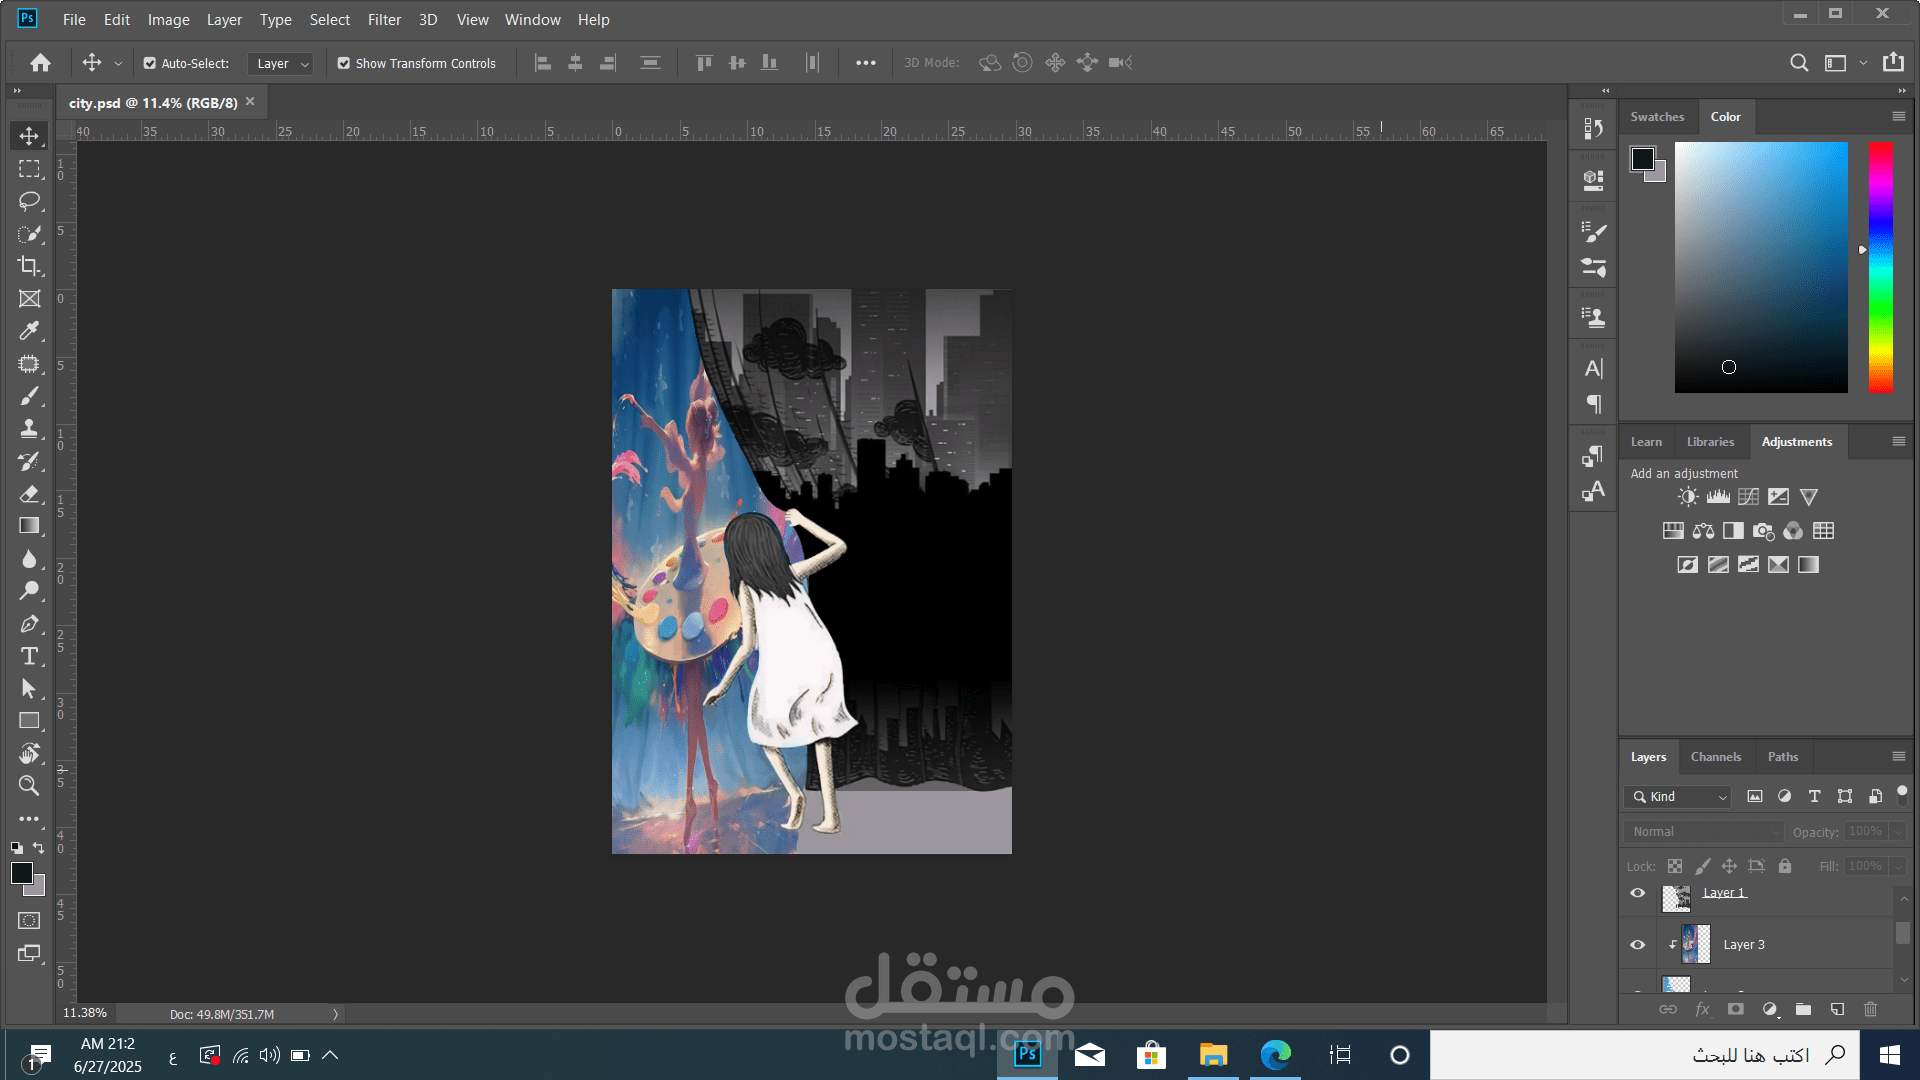
Task: Select the Lasso tool
Action: coord(29,201)
